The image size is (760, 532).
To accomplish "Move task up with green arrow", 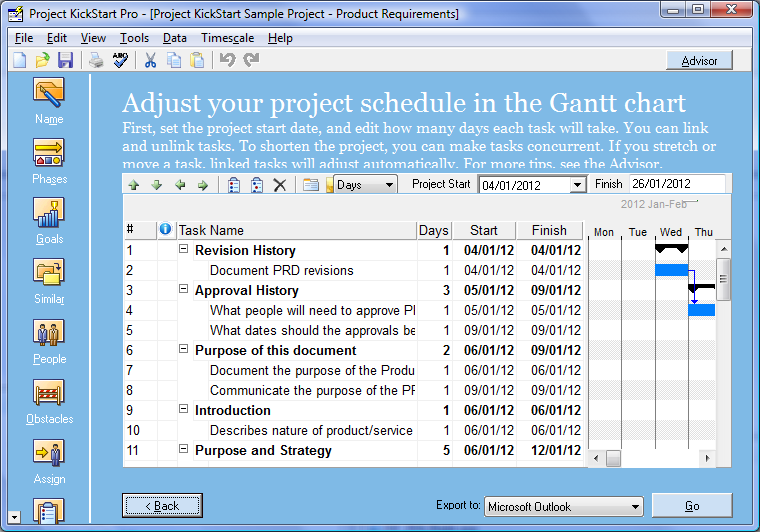I will pos(134,185).
